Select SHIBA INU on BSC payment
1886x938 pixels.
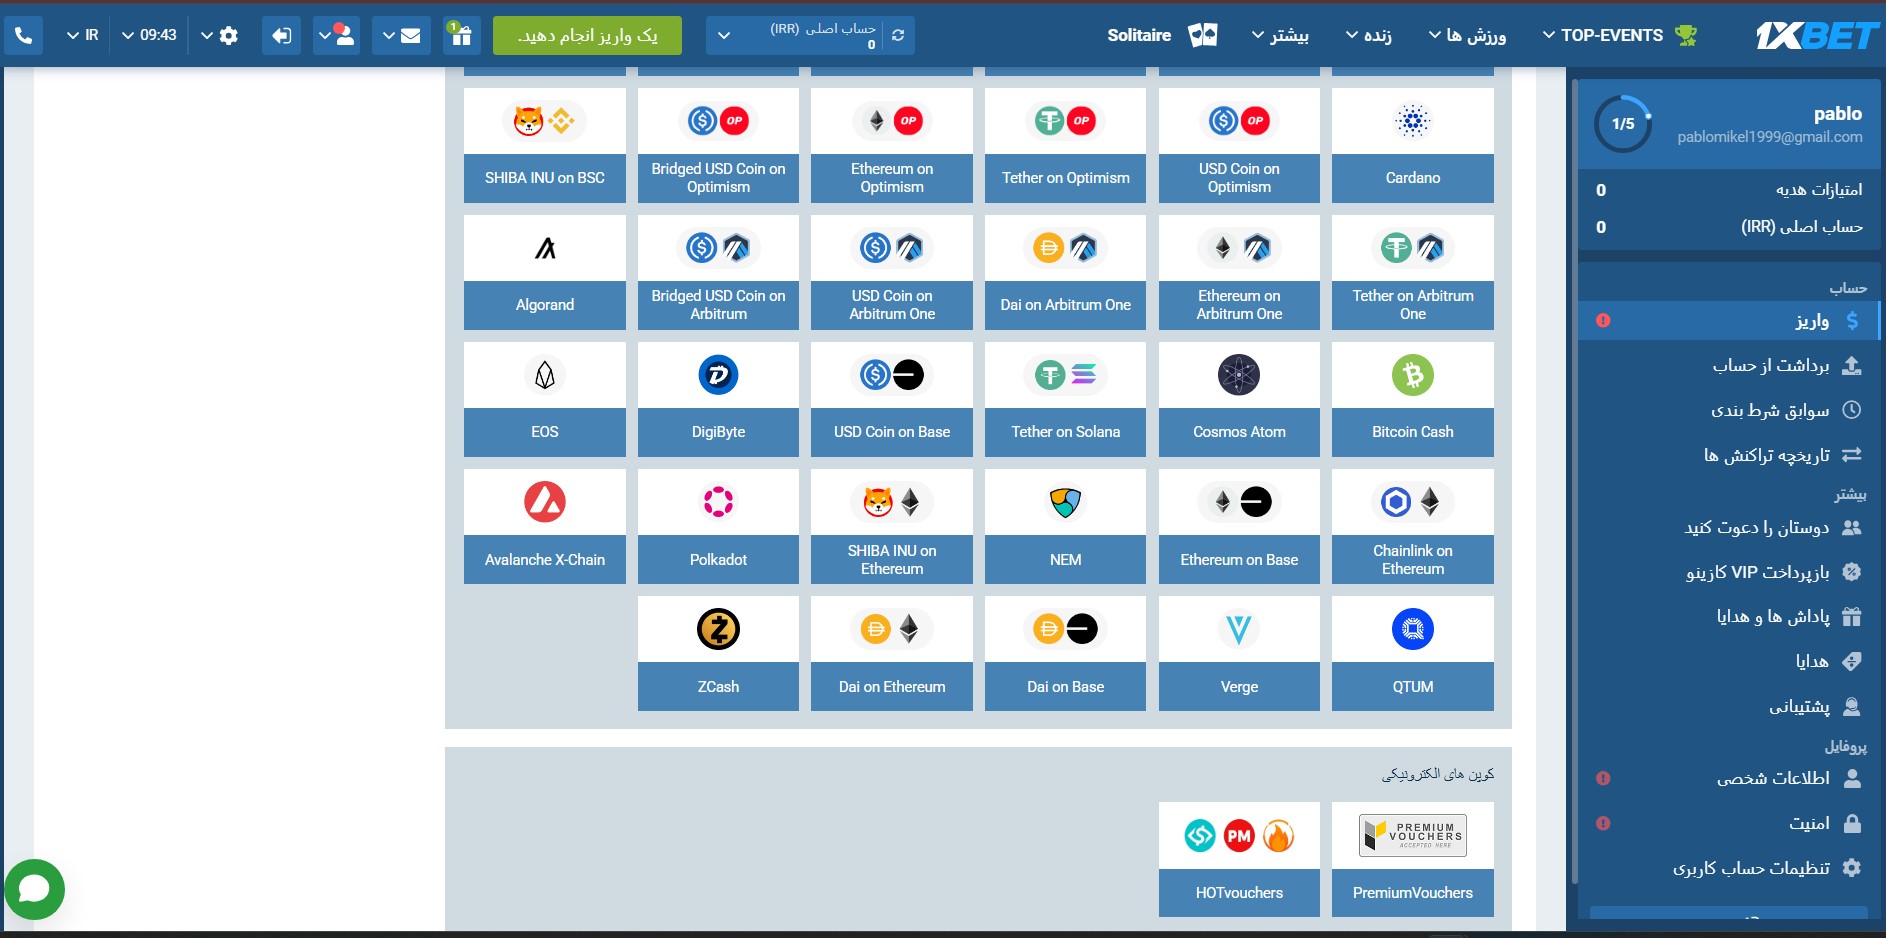click(545, 145)
